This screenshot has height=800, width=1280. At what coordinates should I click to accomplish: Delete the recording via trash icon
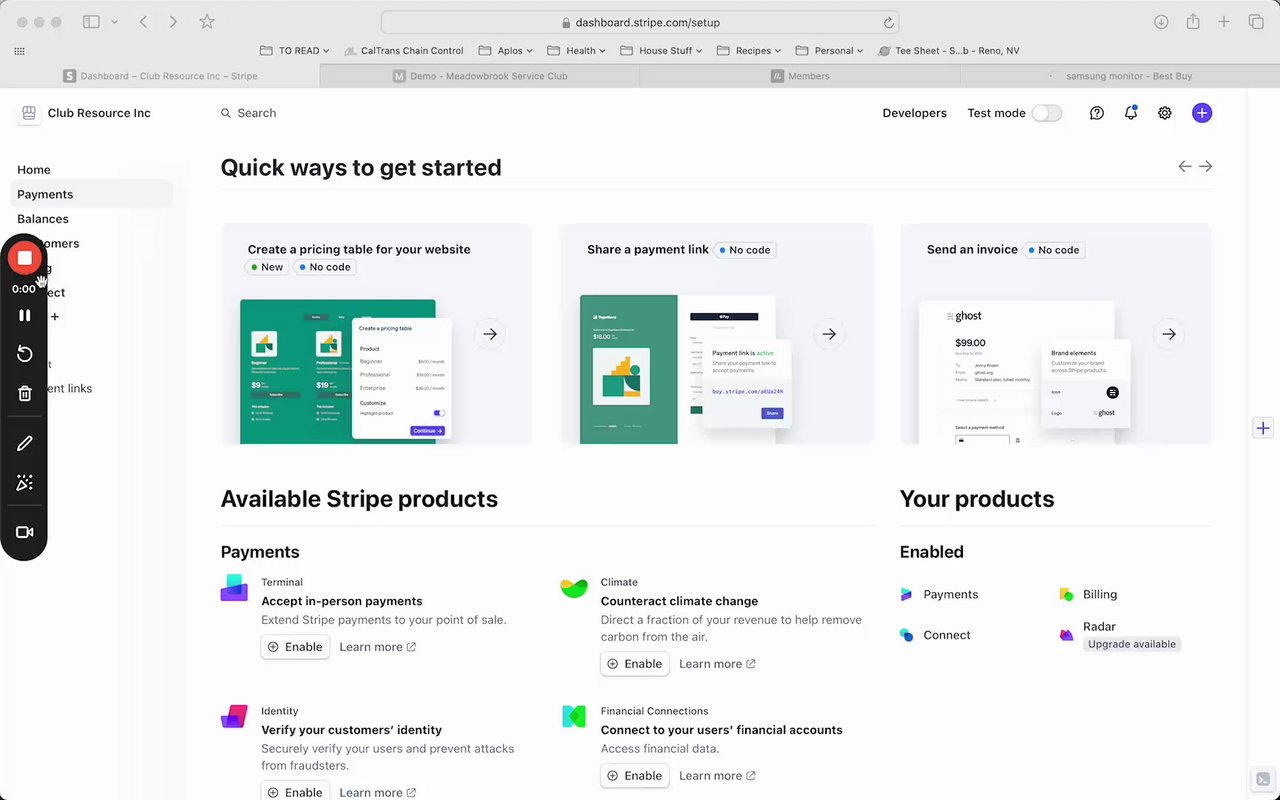(x=25, y=393)
